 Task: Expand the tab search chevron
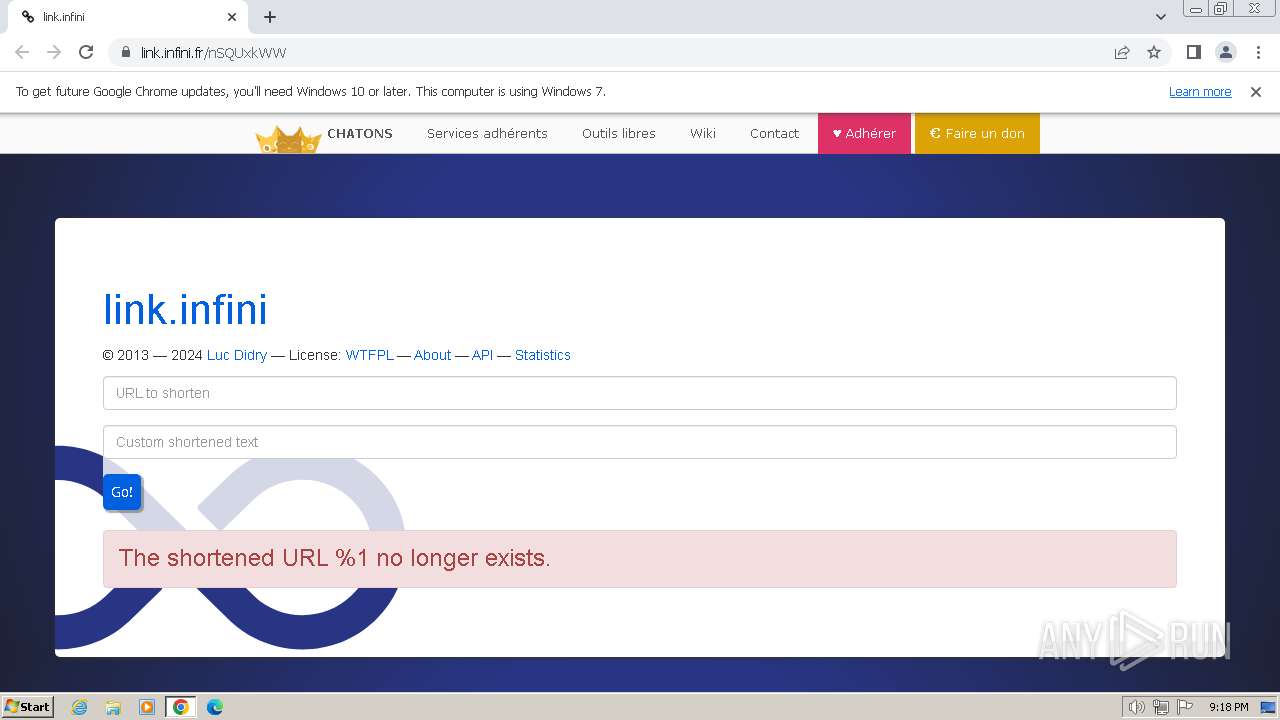(x=1160, y=17)
